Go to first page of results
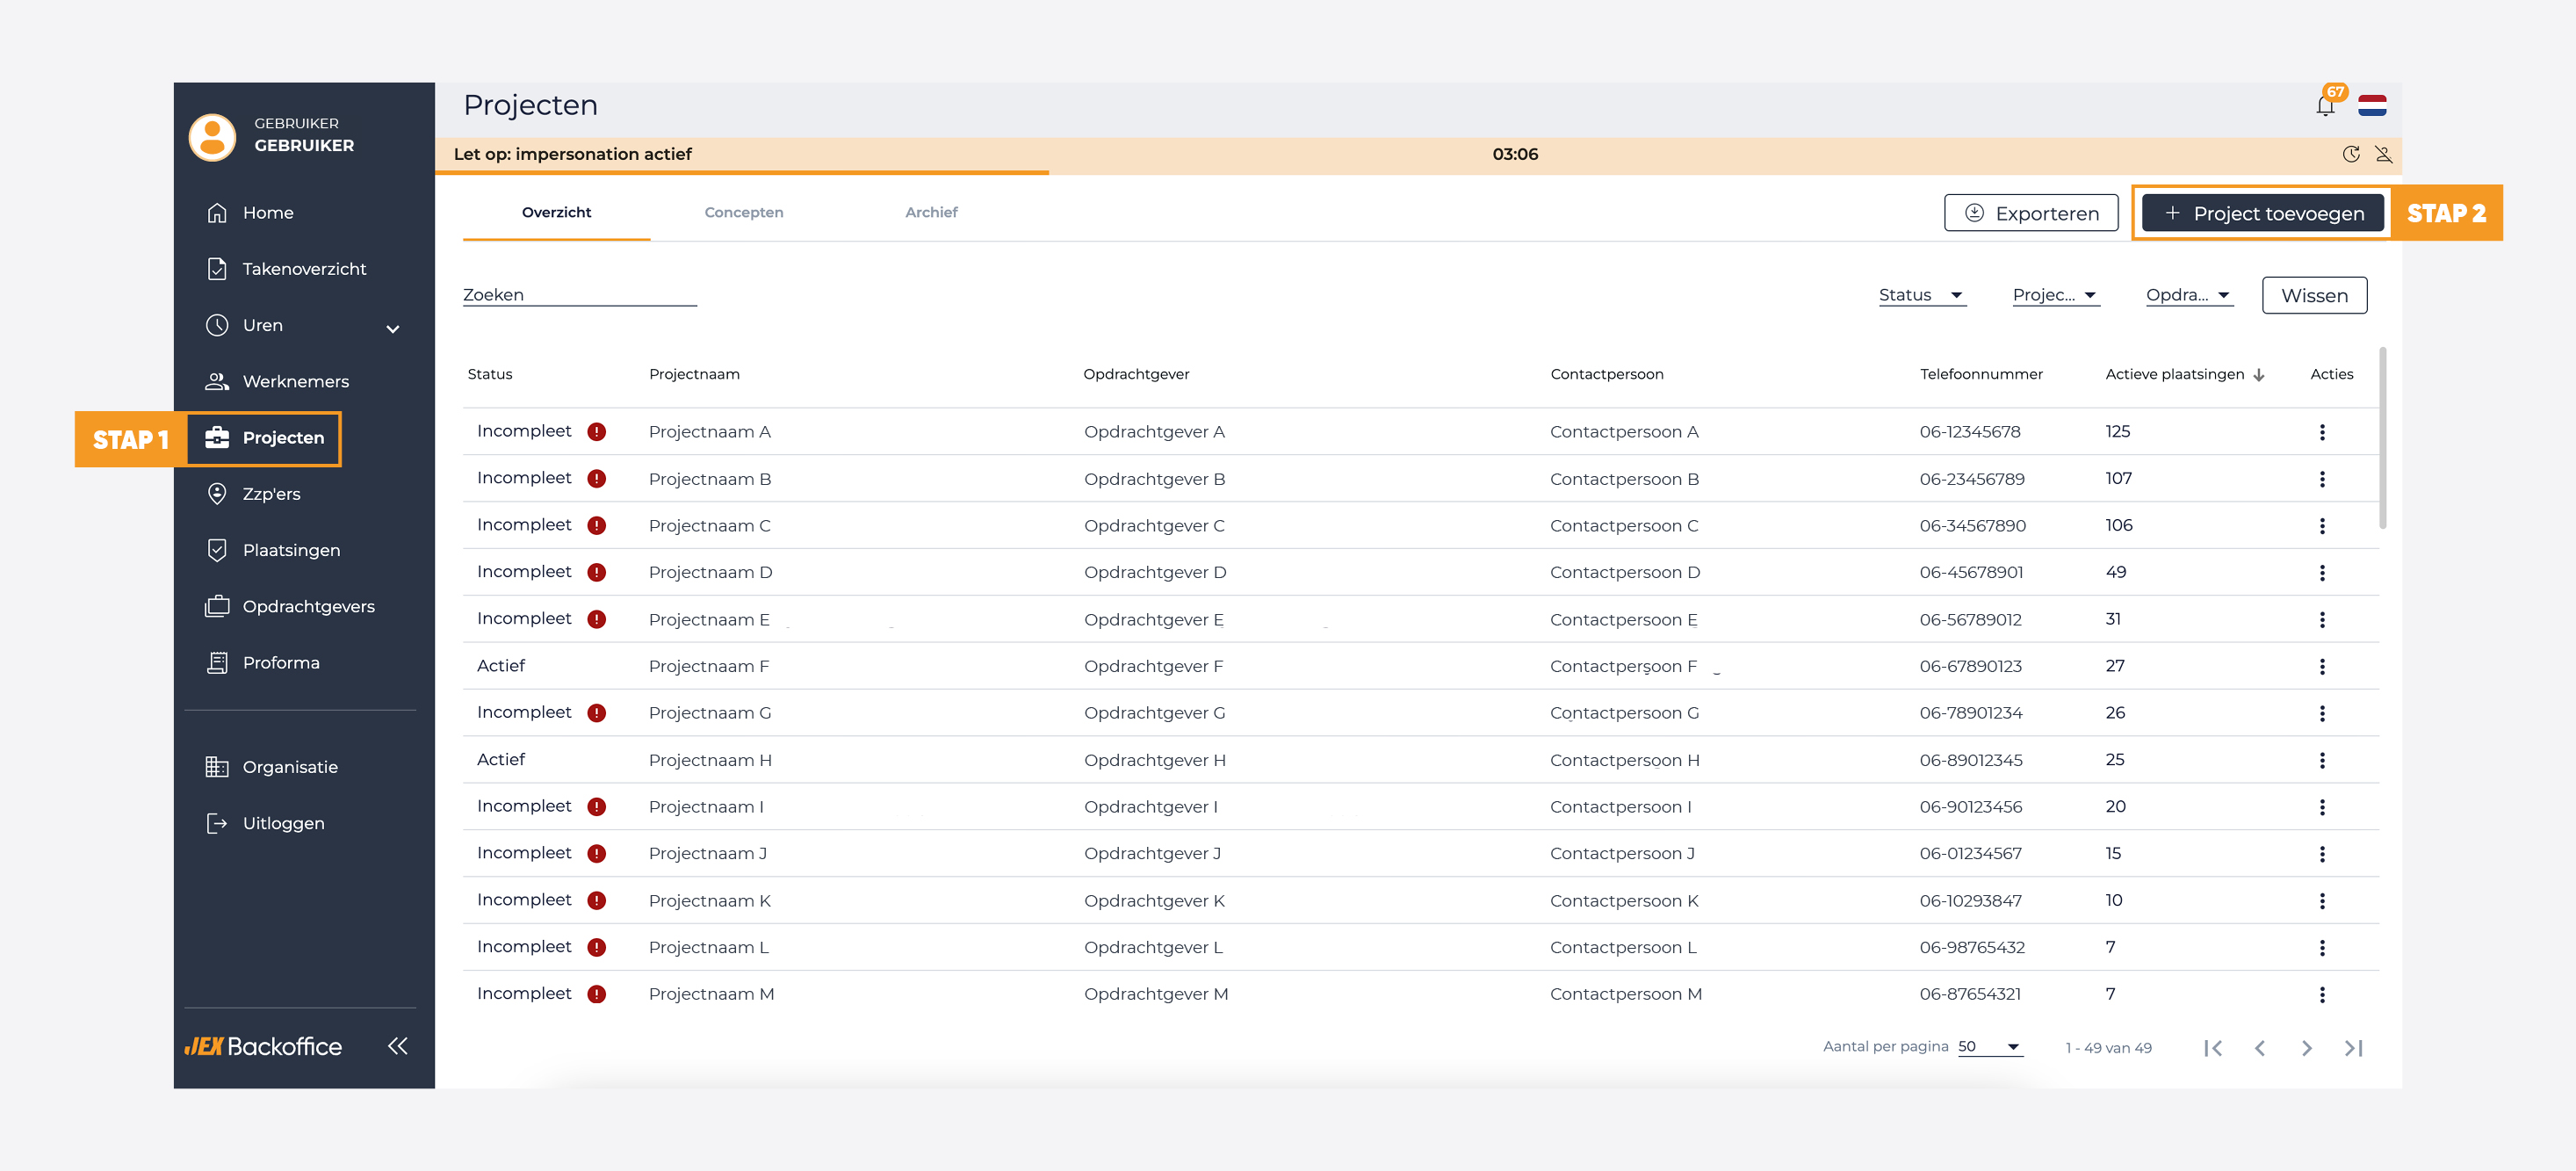This screenshot has height=1171, width=2576. pyautogui.click(x=2213, y=1048)
